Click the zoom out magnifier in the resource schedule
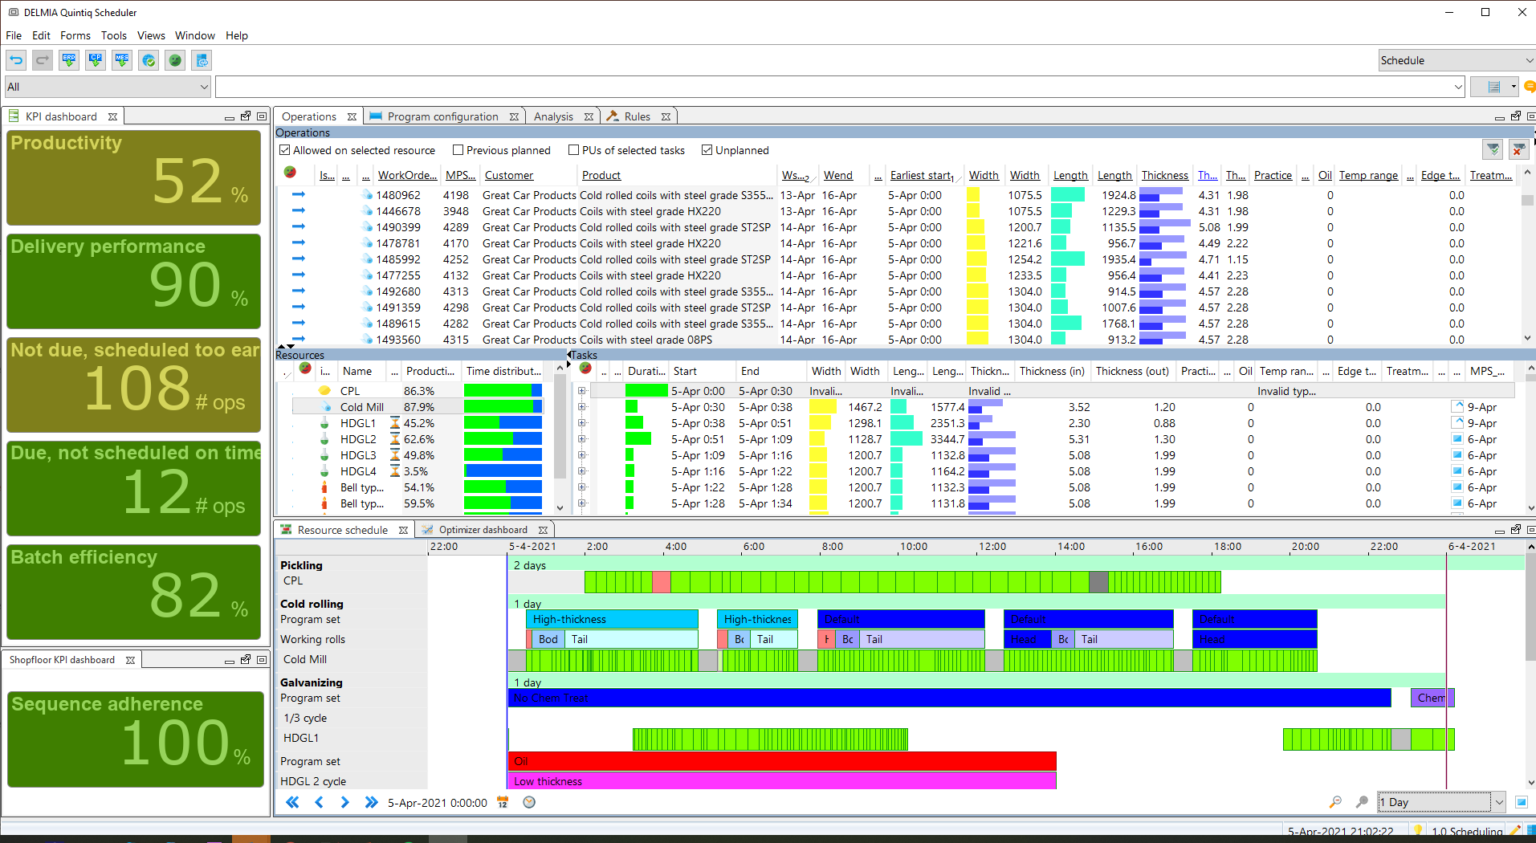Screen dimensions: 1536x843 pyautogui.click(x=1335, y=802)
